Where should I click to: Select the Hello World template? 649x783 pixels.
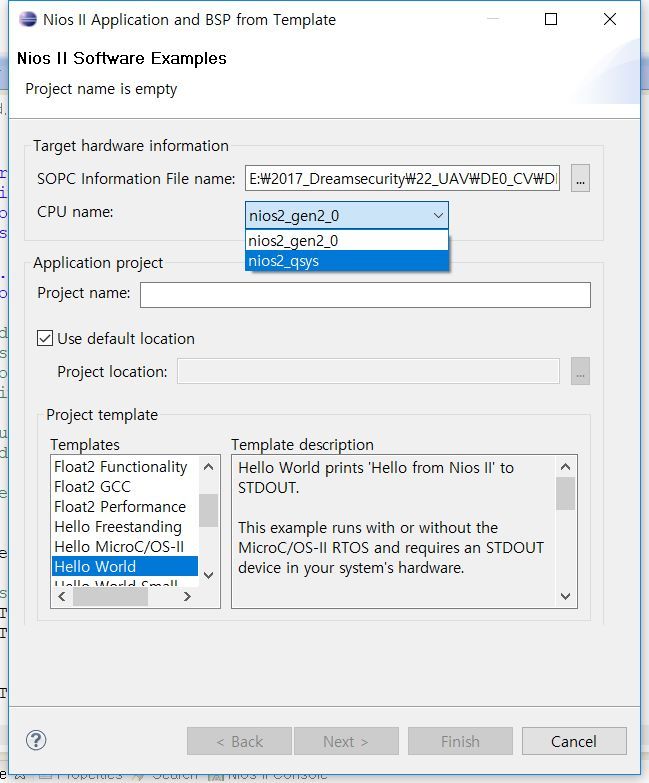pos(125,566)
